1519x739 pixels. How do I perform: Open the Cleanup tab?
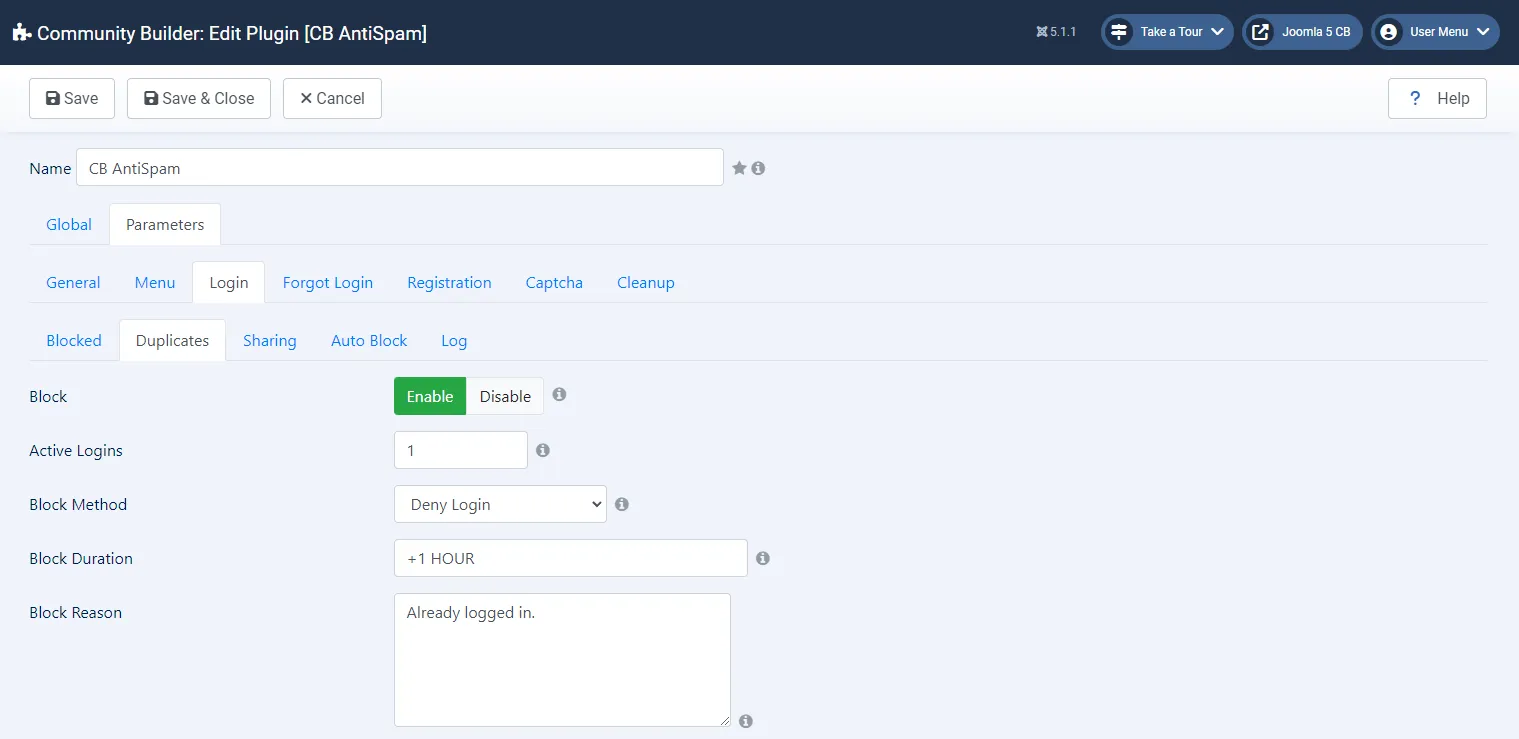646,282
